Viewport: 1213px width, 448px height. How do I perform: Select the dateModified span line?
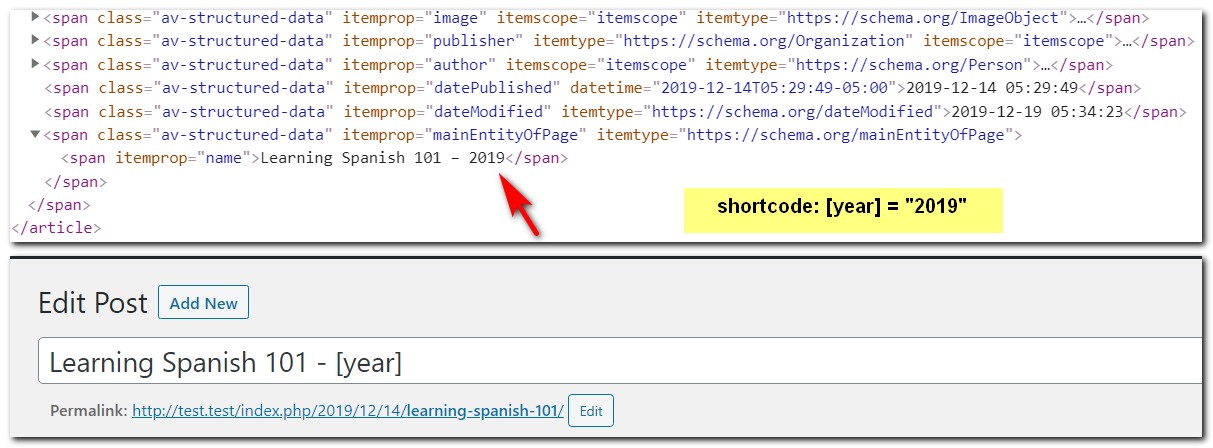coord(613,111)
